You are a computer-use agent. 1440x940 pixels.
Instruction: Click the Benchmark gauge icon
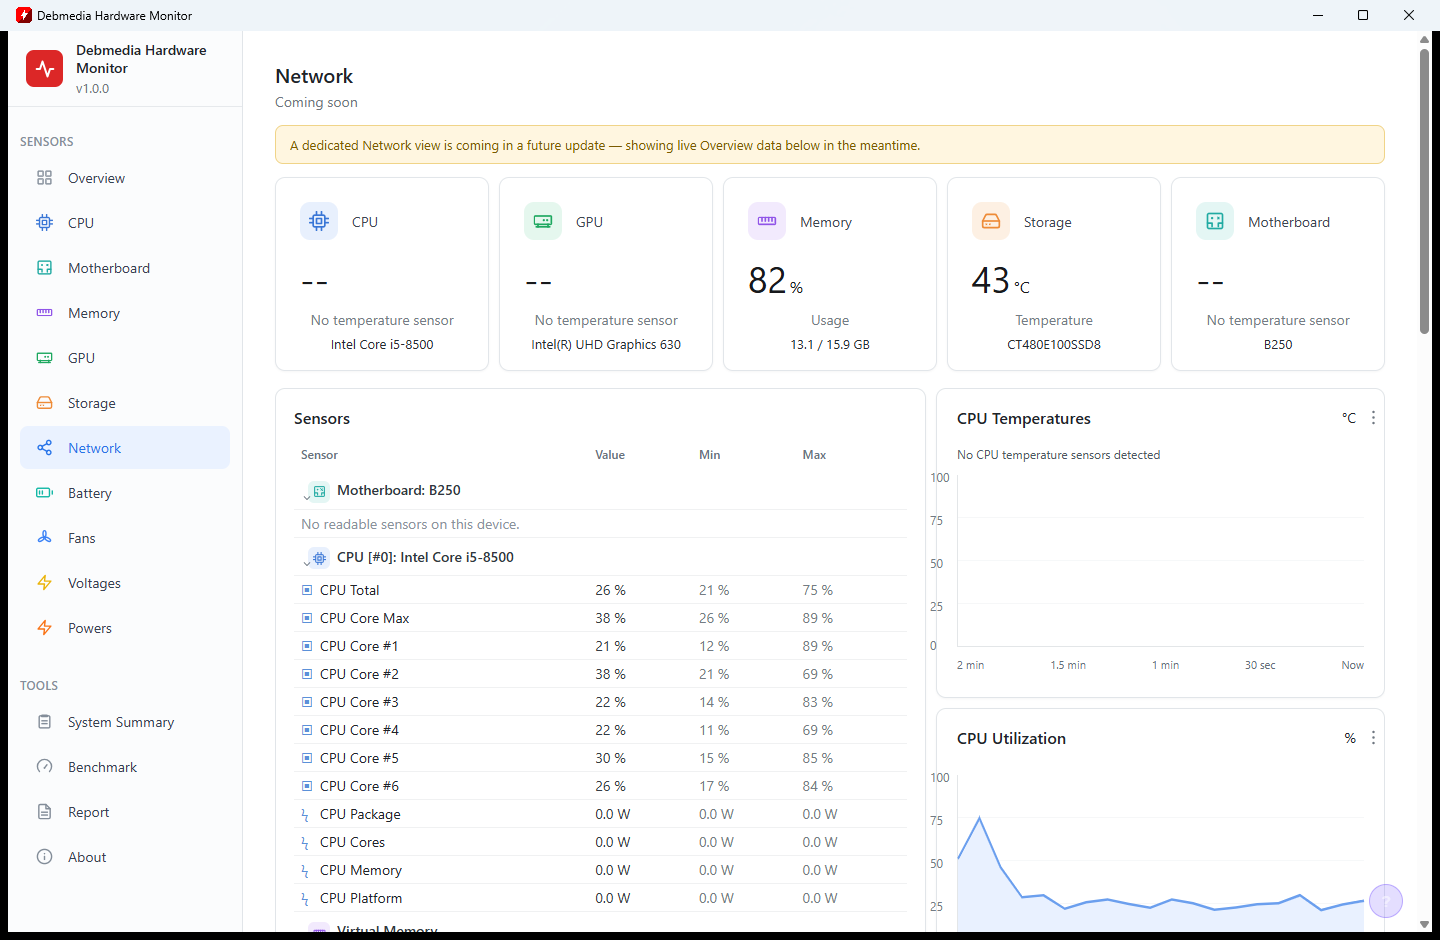44,767
